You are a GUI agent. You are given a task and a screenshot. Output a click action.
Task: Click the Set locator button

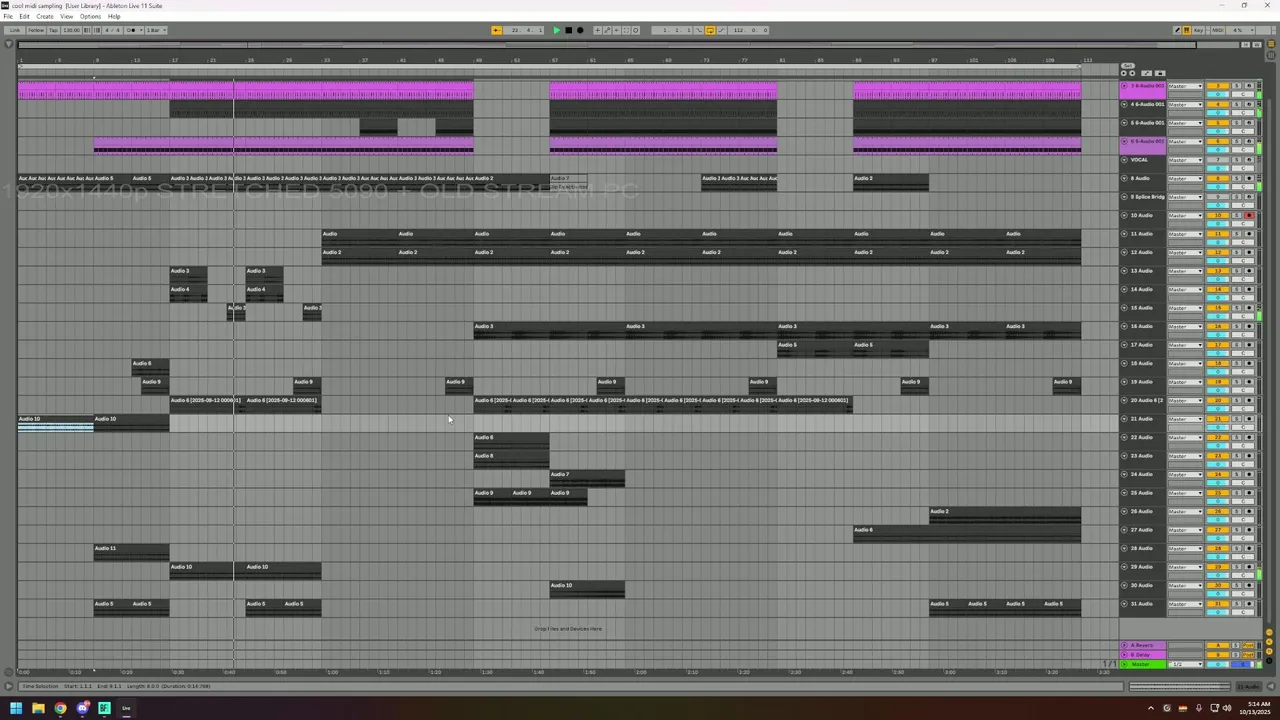(x=1128, y=66)
